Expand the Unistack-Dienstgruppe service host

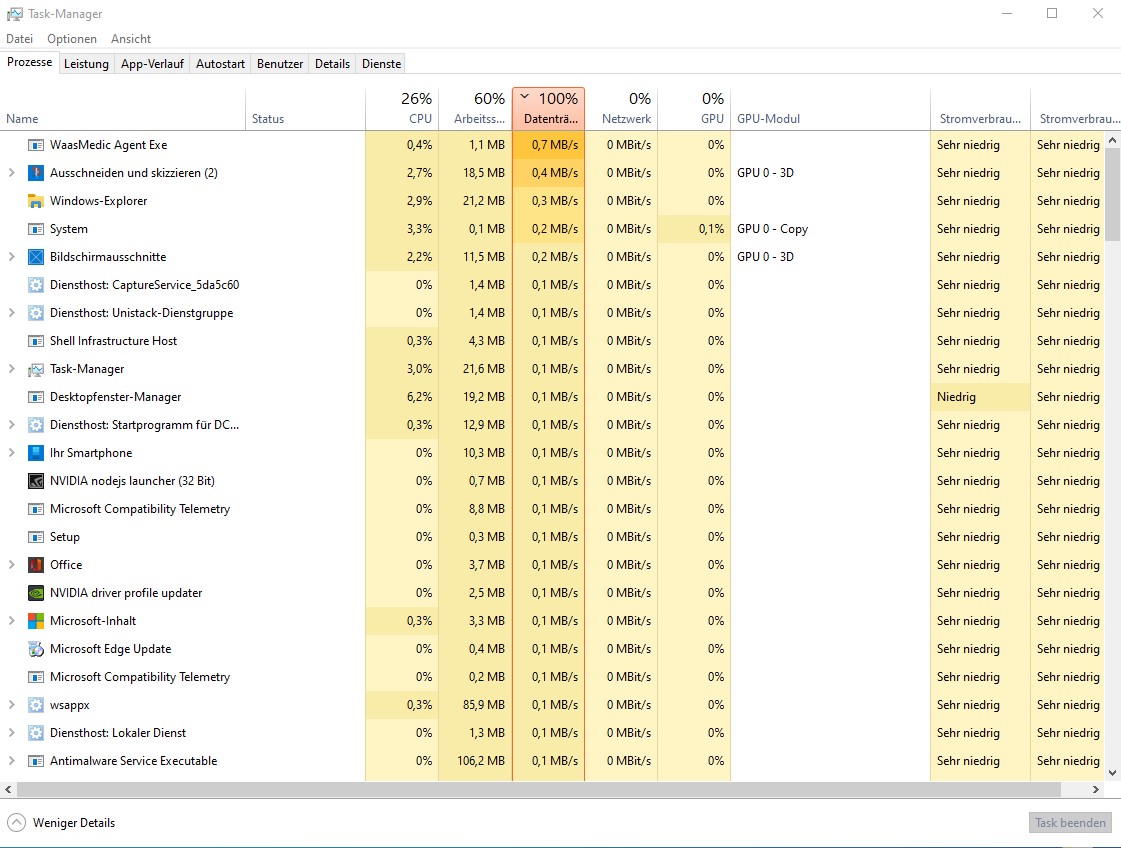[11, 312]
